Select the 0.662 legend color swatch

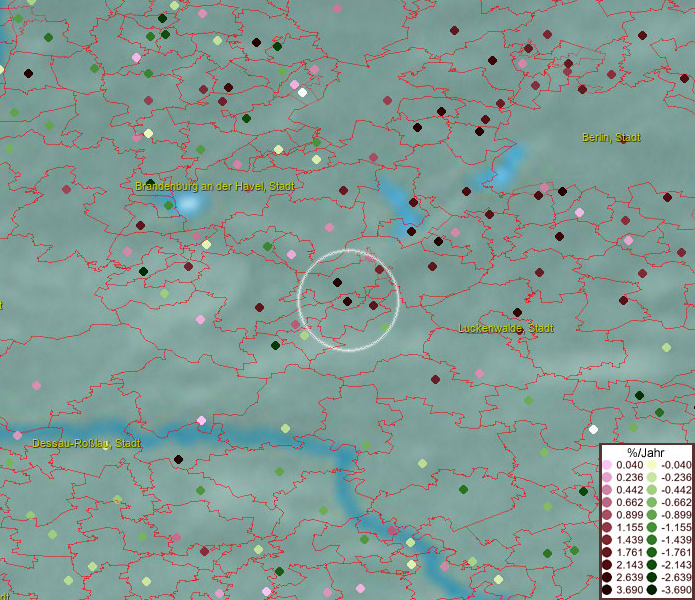607,503
